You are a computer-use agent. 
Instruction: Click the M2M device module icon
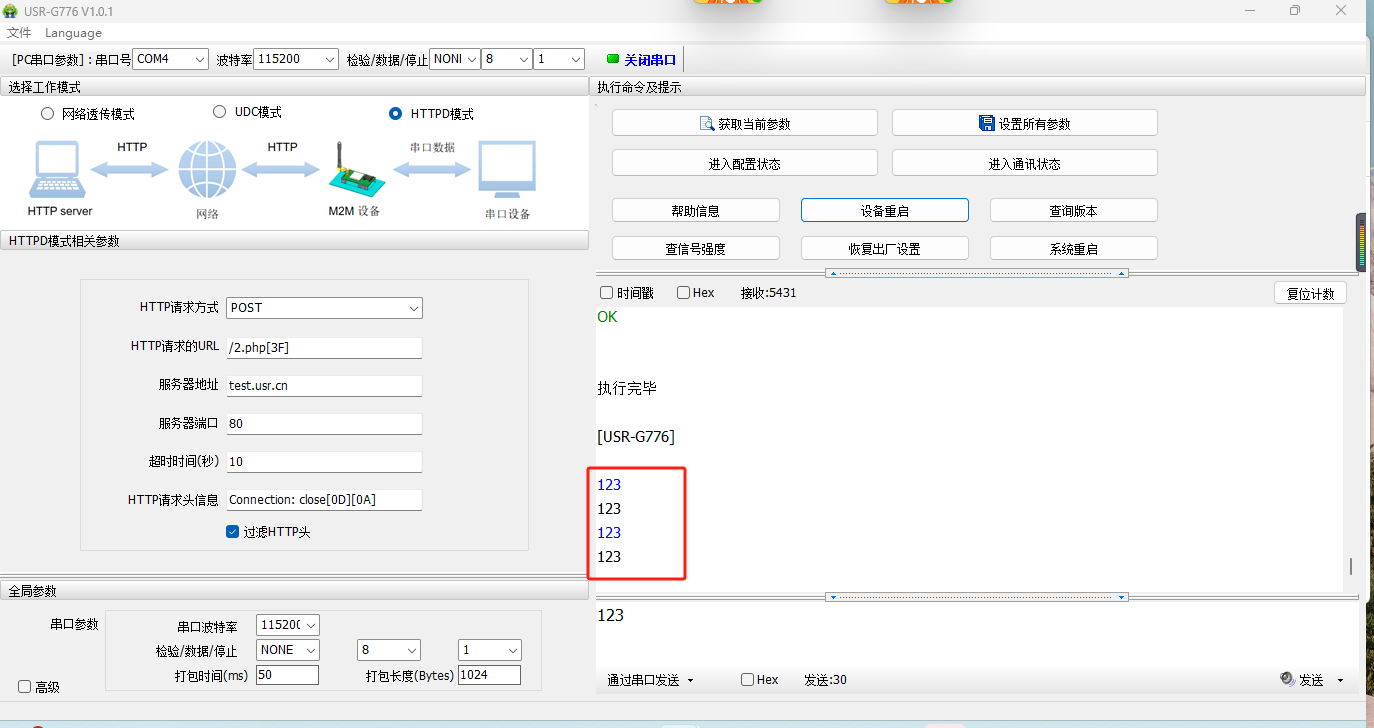coord(354,174)
